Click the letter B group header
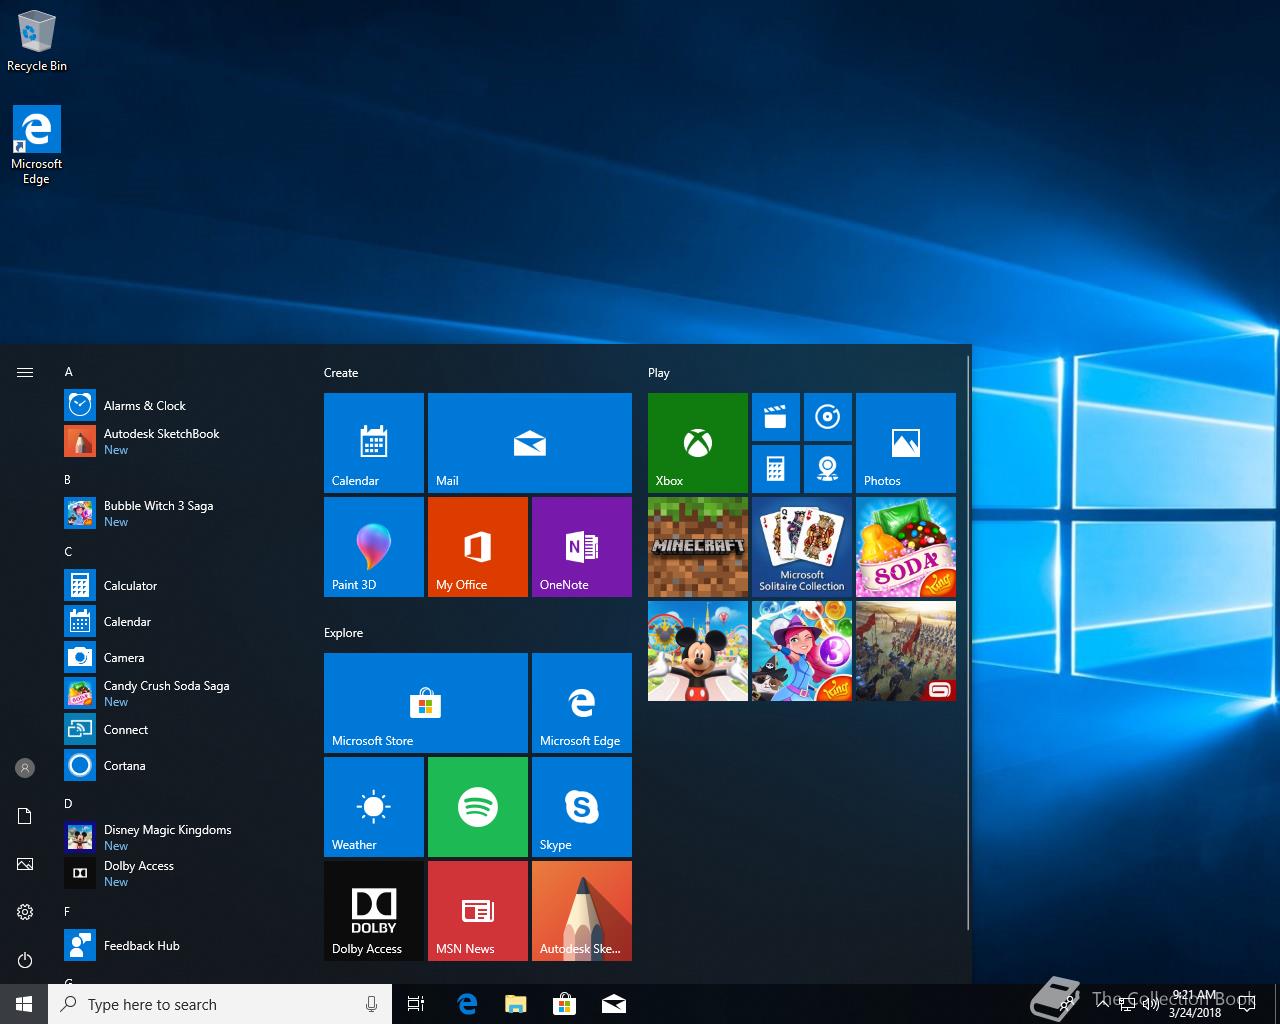The height and width of the screenshot is (1024, 1280). click(68, 480)
